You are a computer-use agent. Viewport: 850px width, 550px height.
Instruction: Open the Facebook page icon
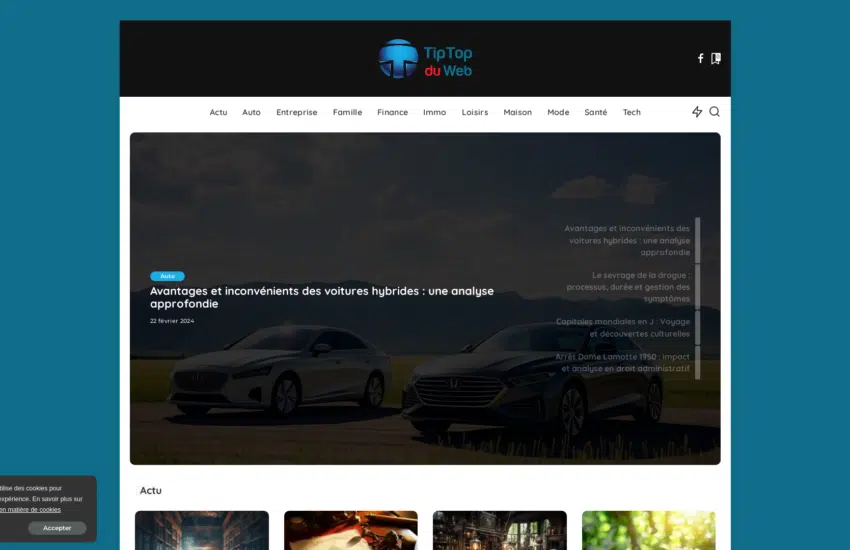click(700, 59)
